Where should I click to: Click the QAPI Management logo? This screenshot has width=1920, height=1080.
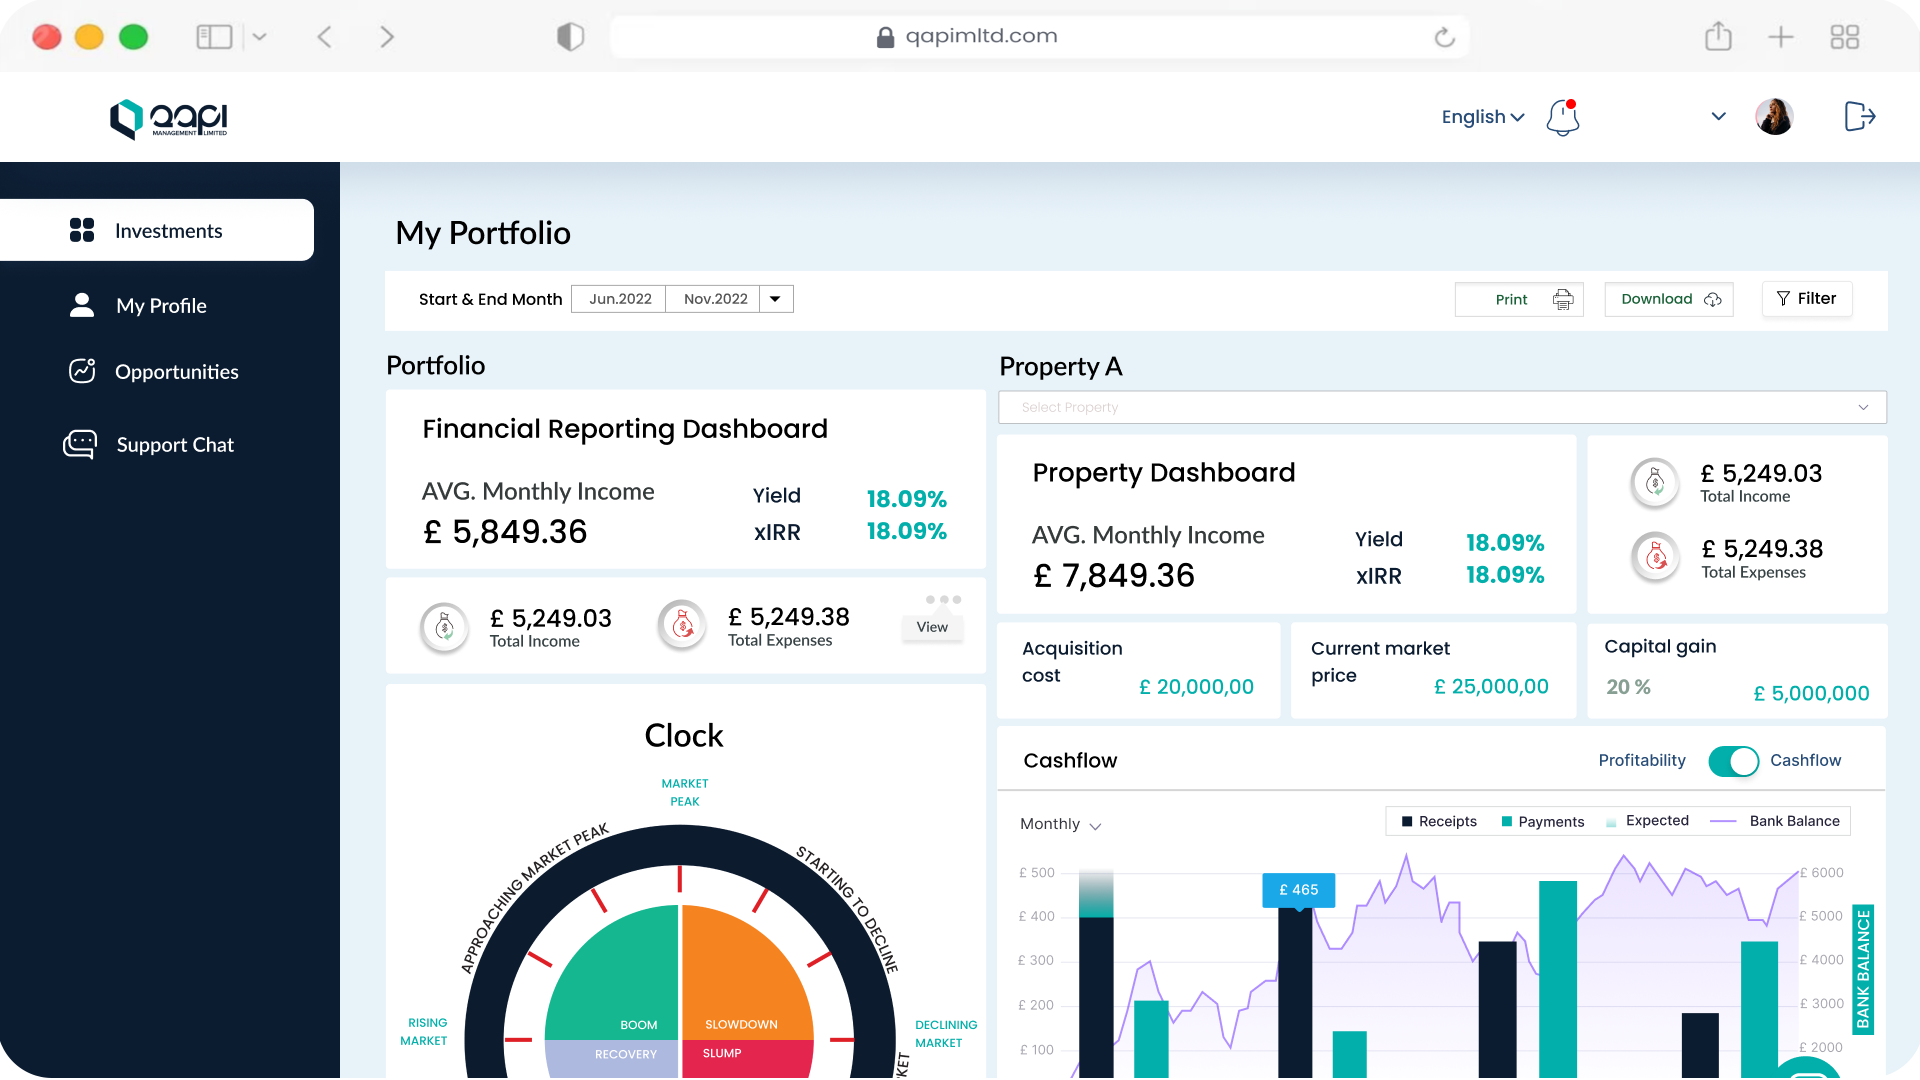point(169,119)
